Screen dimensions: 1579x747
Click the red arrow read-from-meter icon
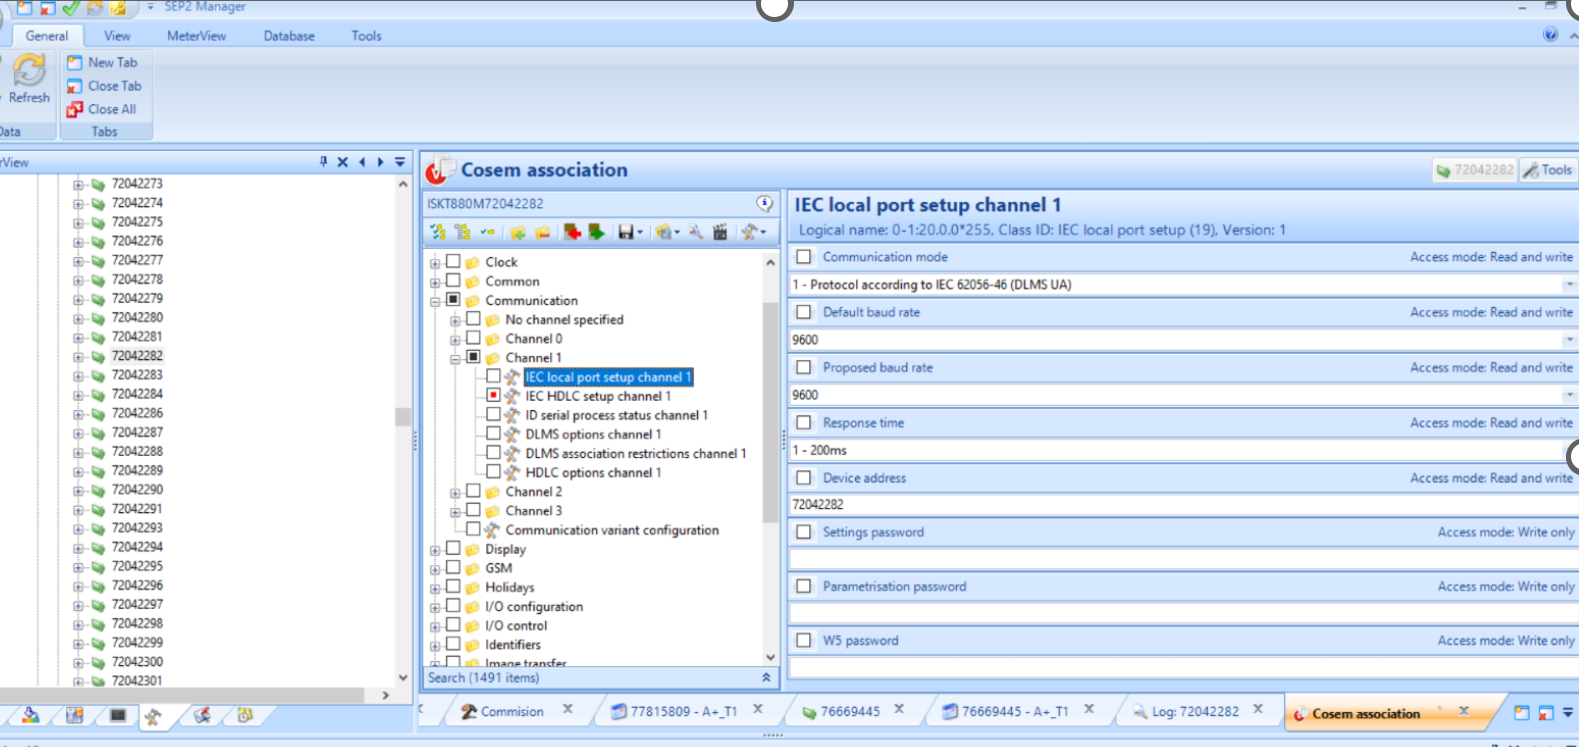click(572, 232)
